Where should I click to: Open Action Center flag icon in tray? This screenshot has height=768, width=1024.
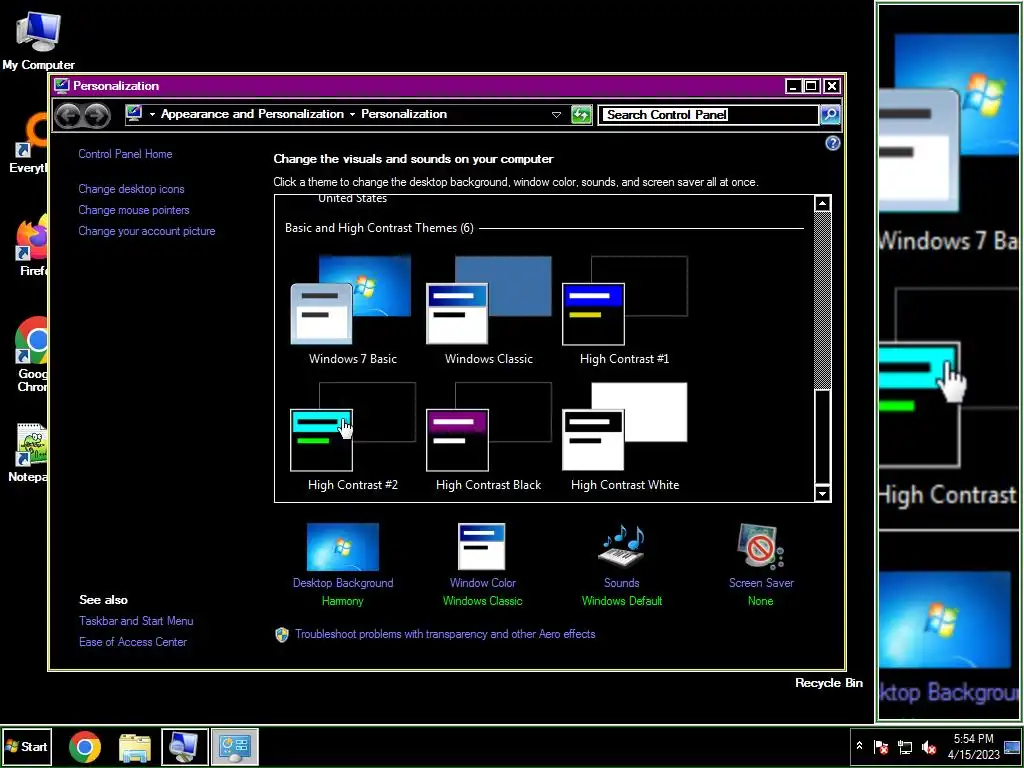click(x=881, y=746)
